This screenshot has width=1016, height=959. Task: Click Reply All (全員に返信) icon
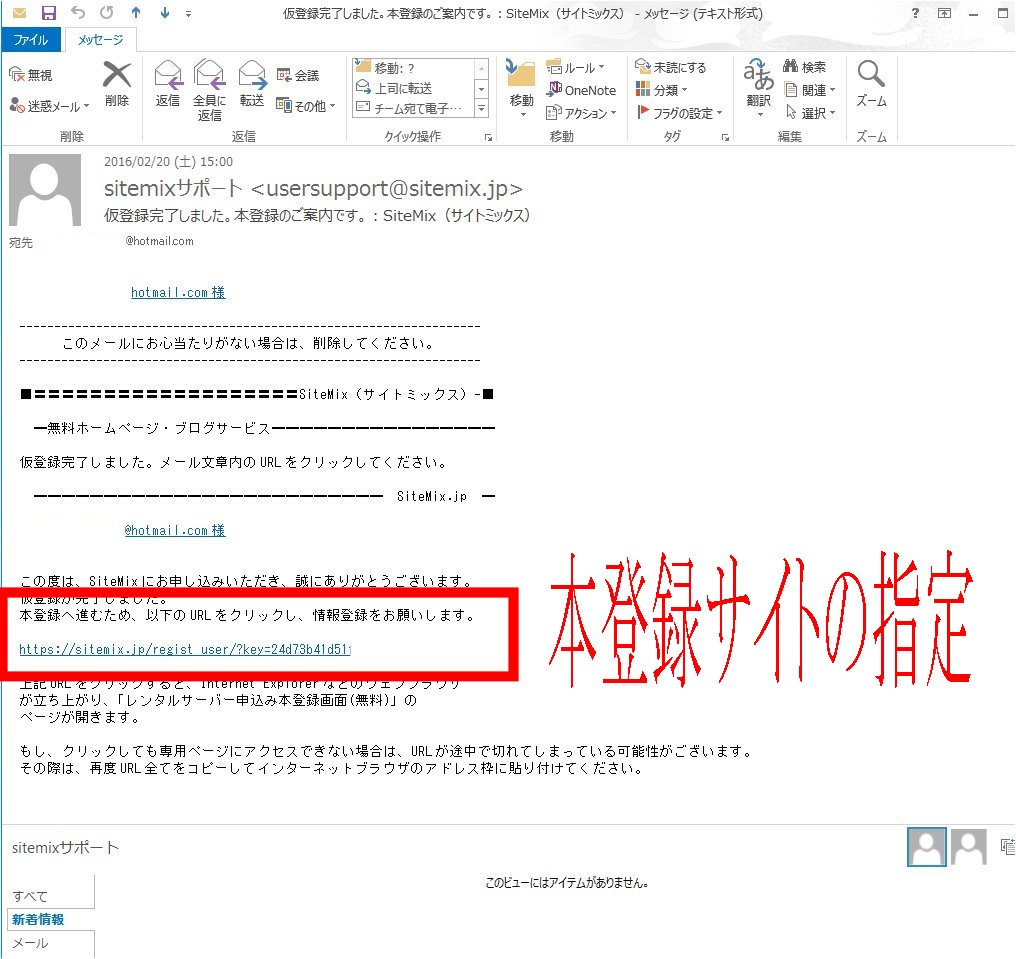pyautogui.click(x=209, y=85)
